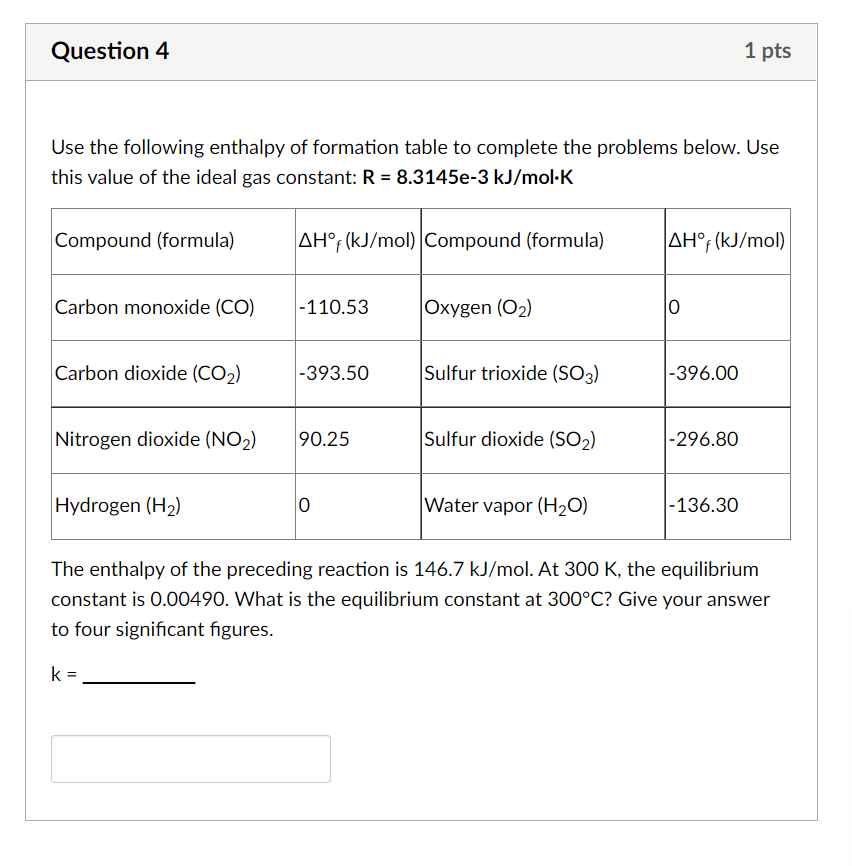Select the ΔH°f (kJ/mol) column header
Screen dimensions: 852x866
[x=355, y=240]
